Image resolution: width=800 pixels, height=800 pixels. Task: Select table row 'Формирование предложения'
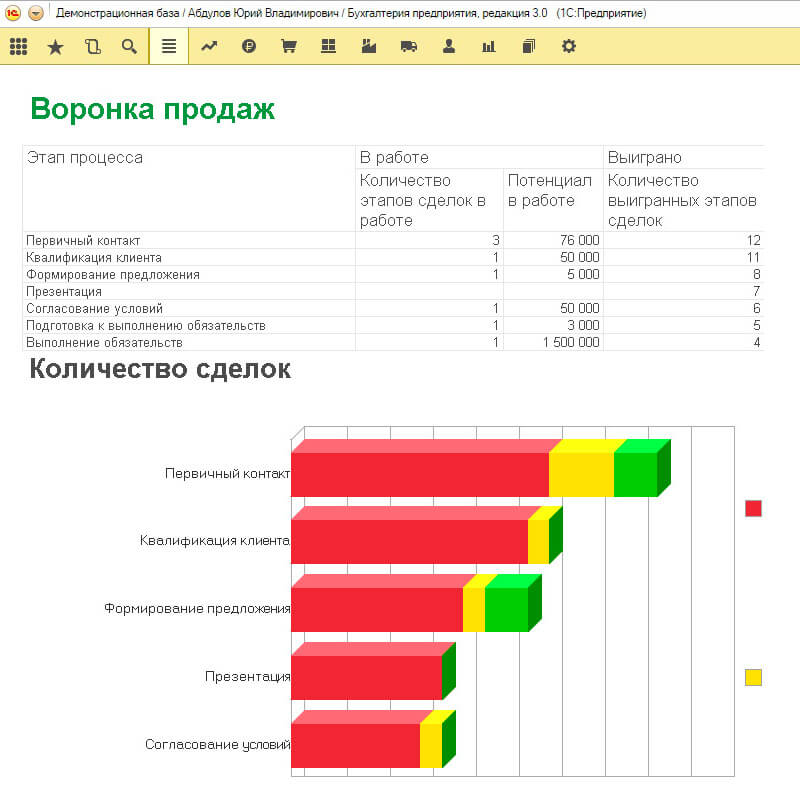point(393,274)
